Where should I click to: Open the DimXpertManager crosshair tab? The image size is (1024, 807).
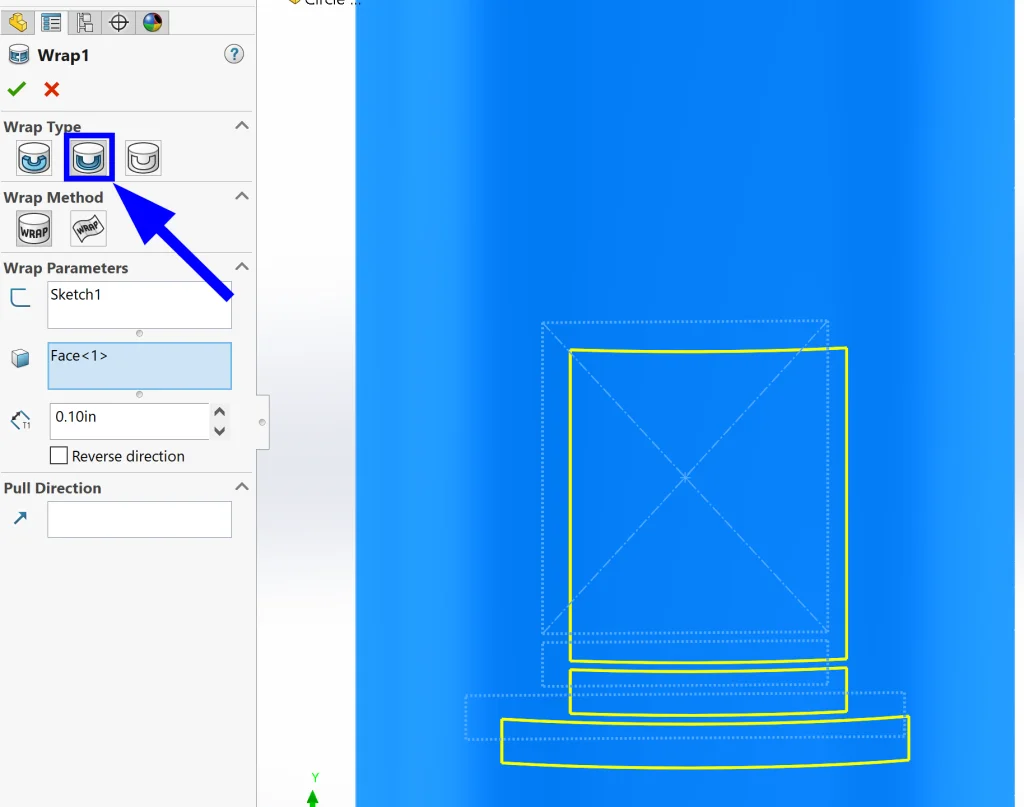119,23
